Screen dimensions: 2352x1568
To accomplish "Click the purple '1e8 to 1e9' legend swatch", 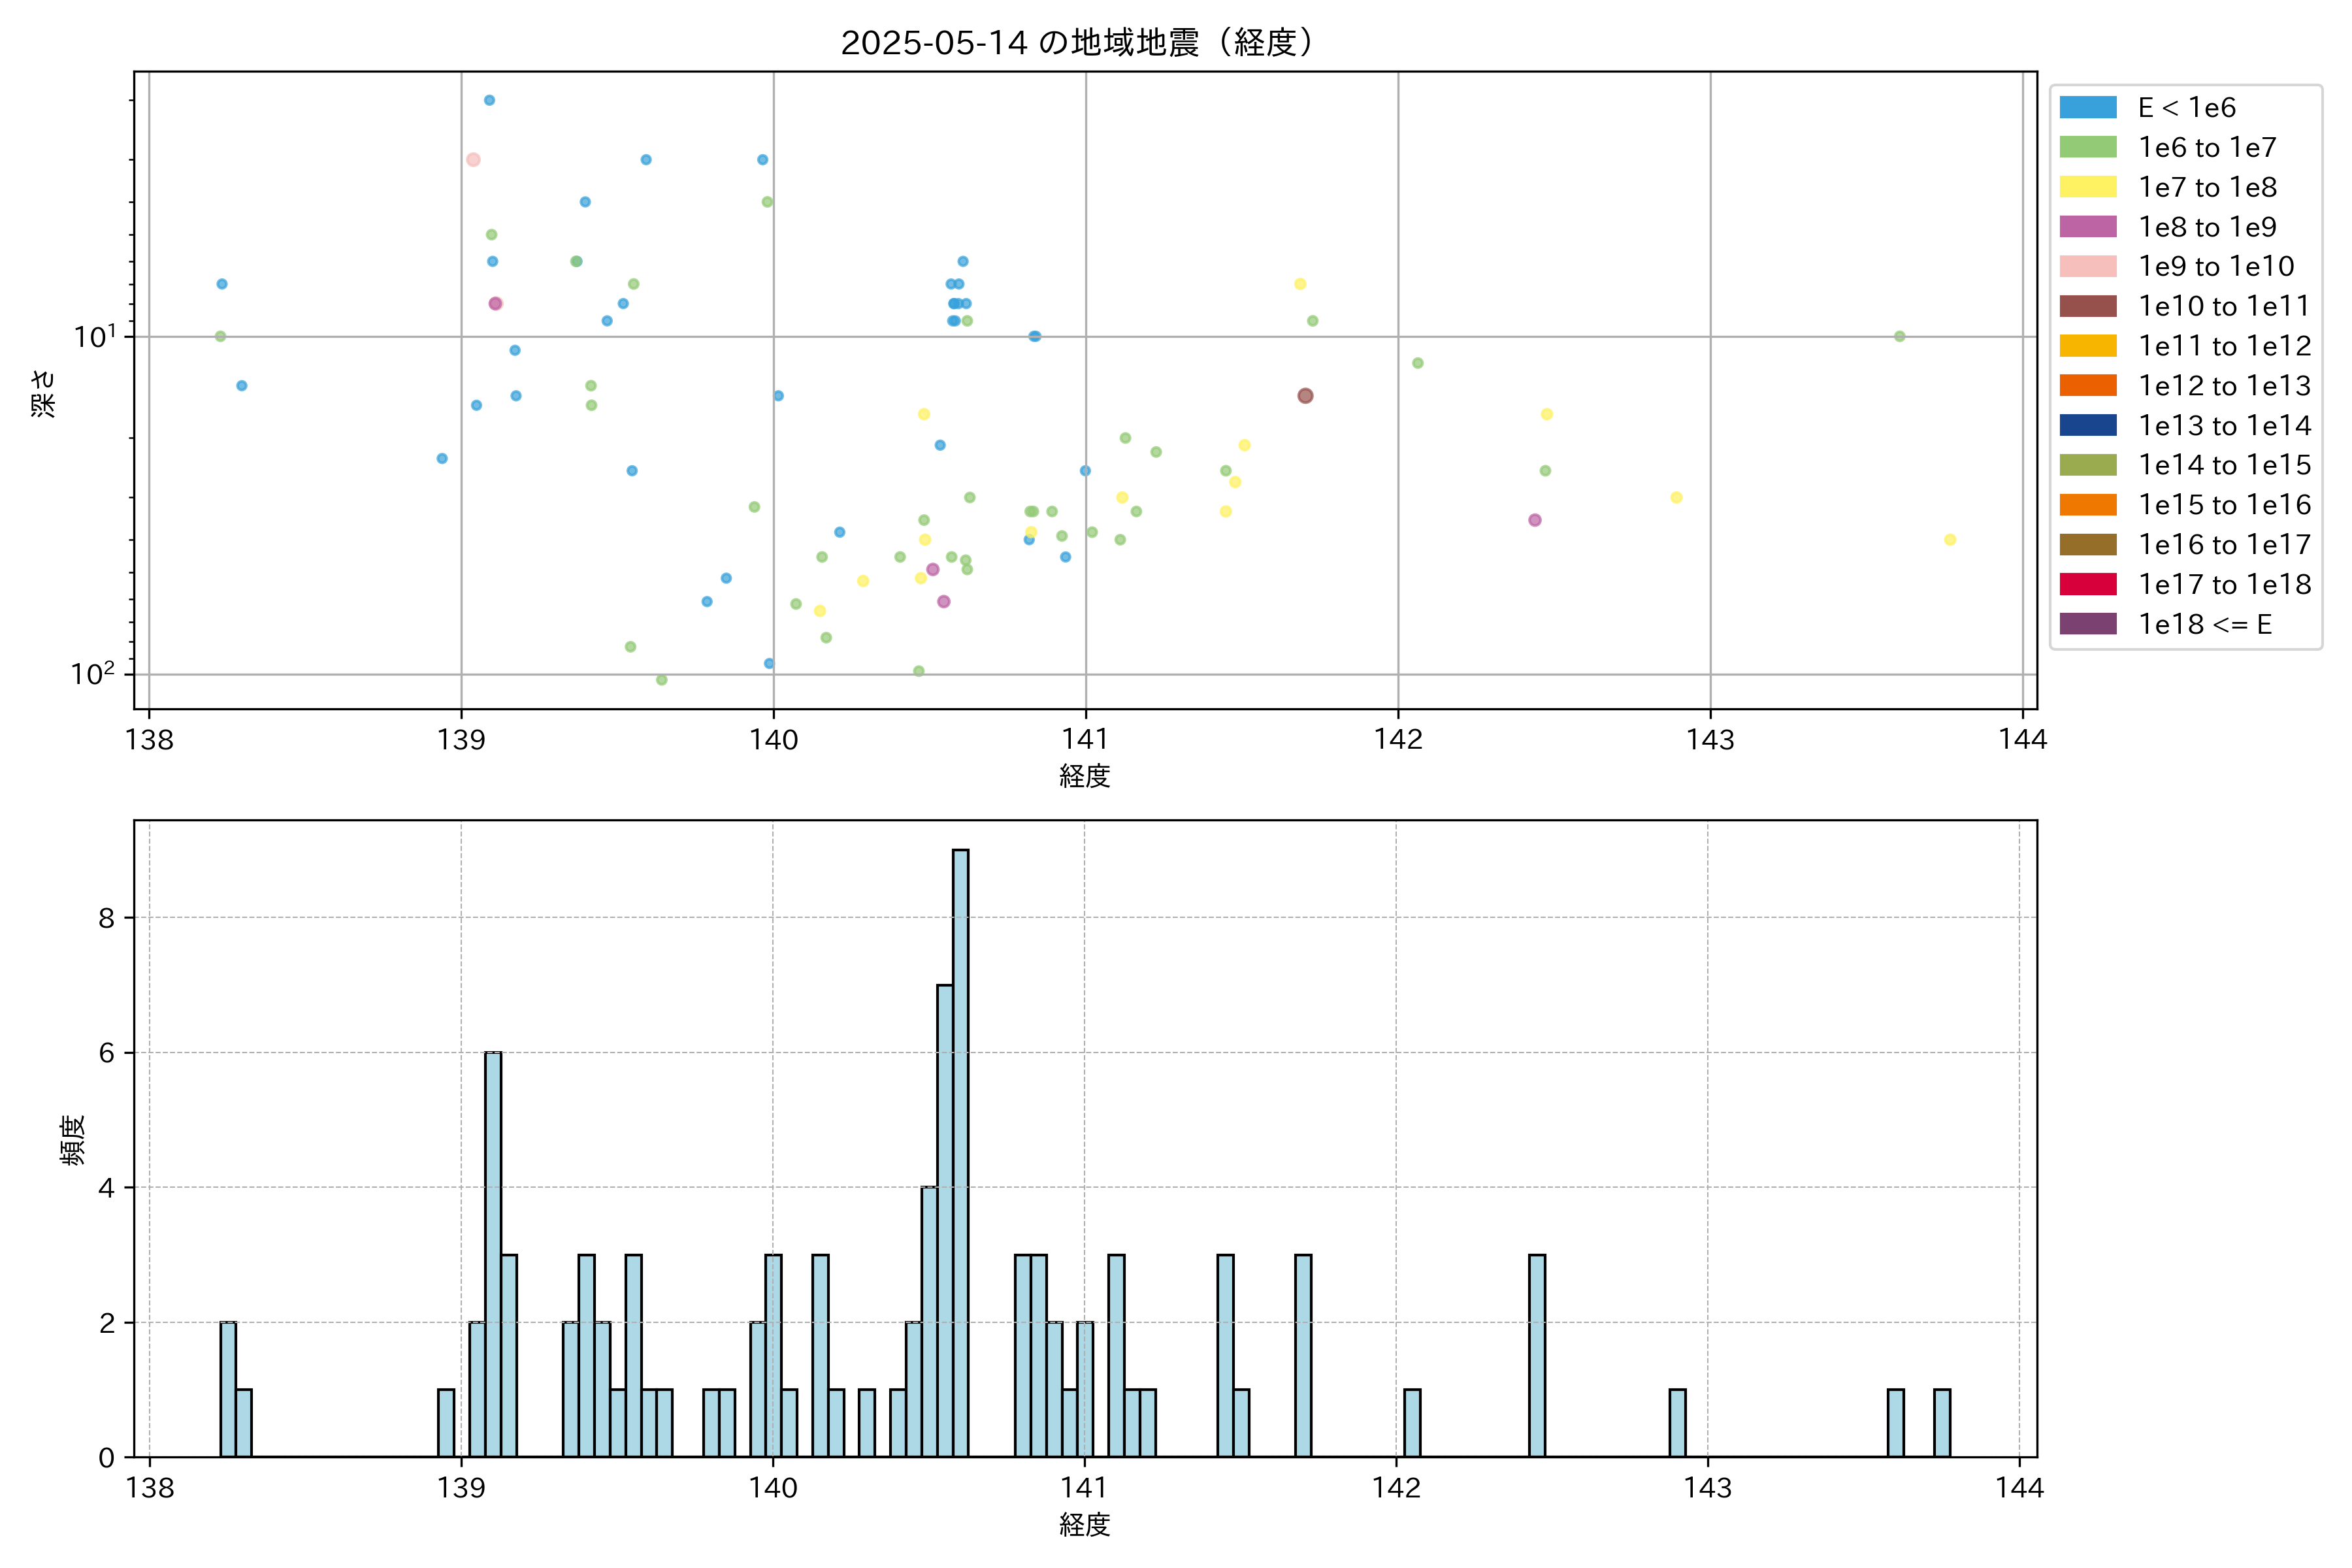I will (2088, 227).
